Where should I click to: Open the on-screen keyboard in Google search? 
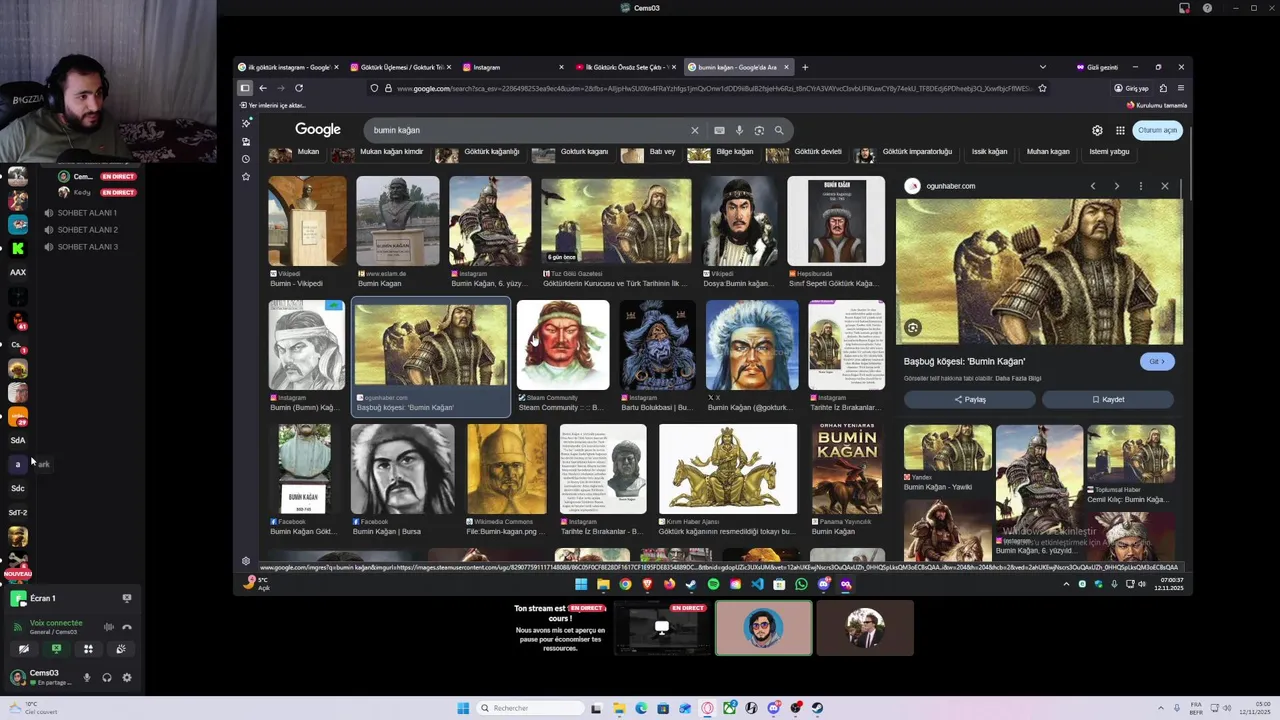point(719,130)
